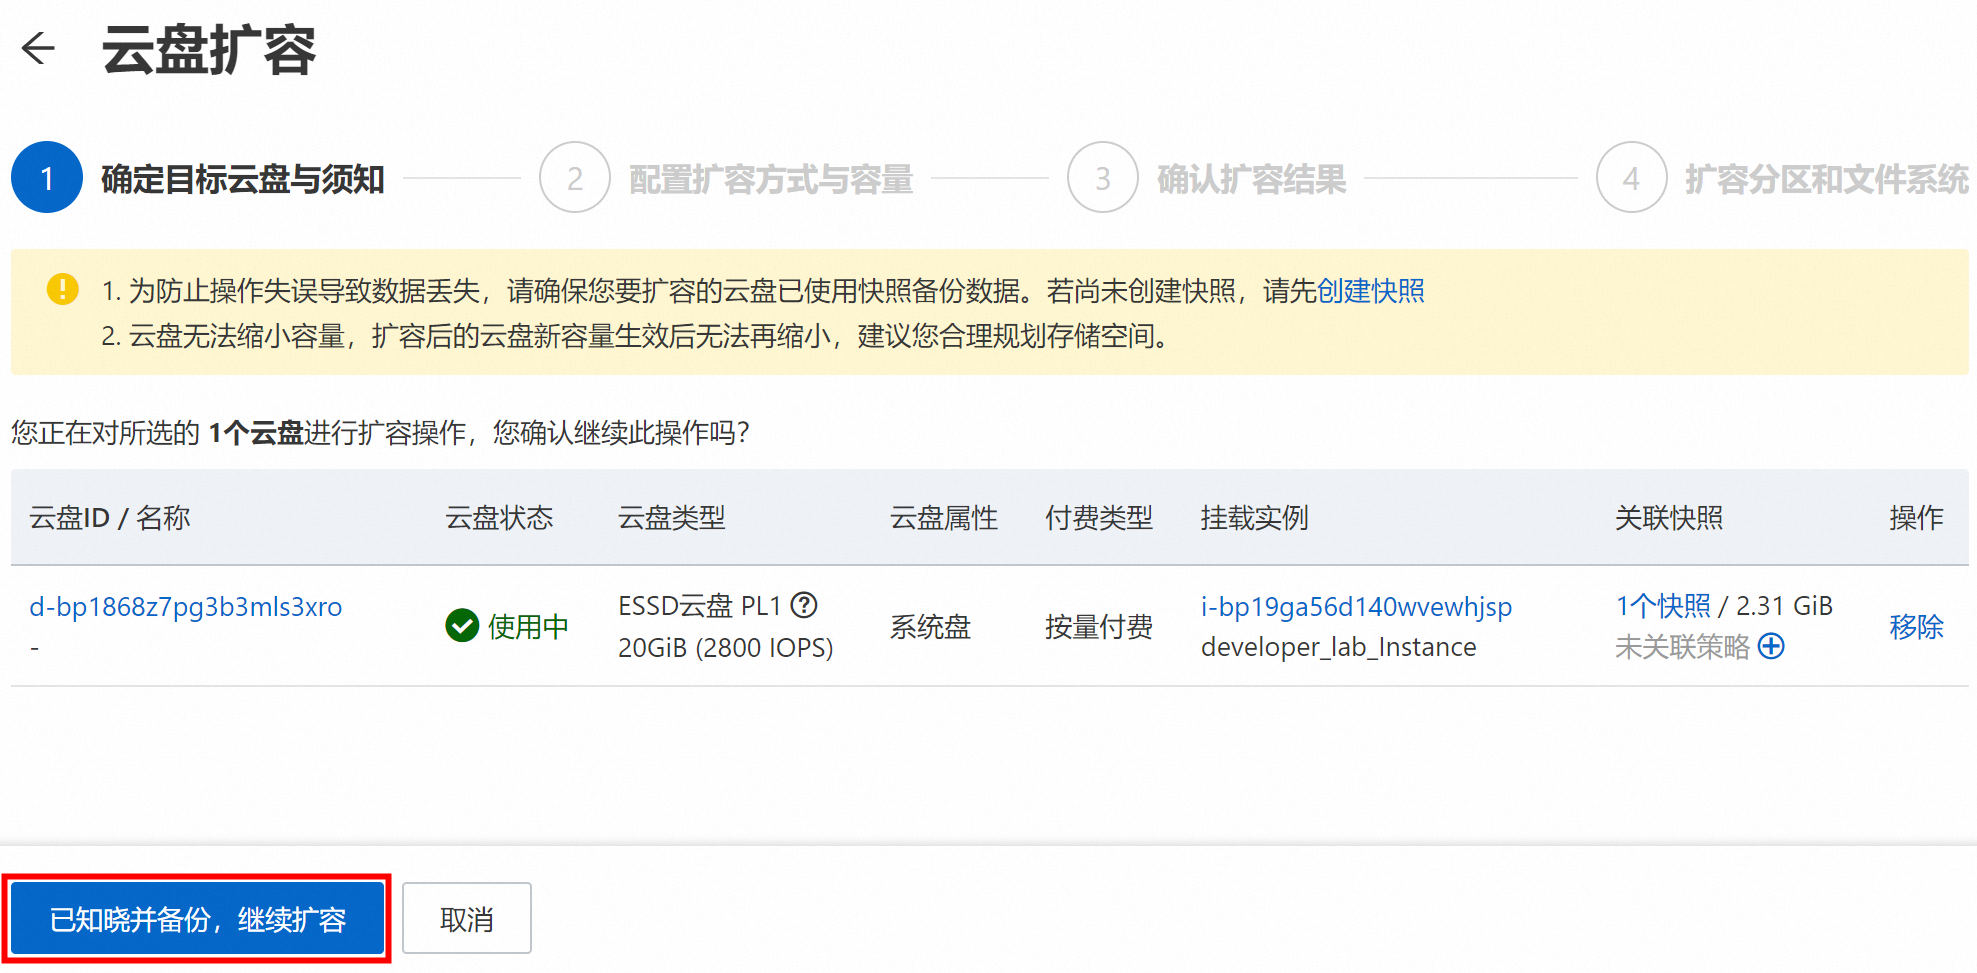Click the 云盘状态 column header
1977x973 pixels.
point(499,518)
